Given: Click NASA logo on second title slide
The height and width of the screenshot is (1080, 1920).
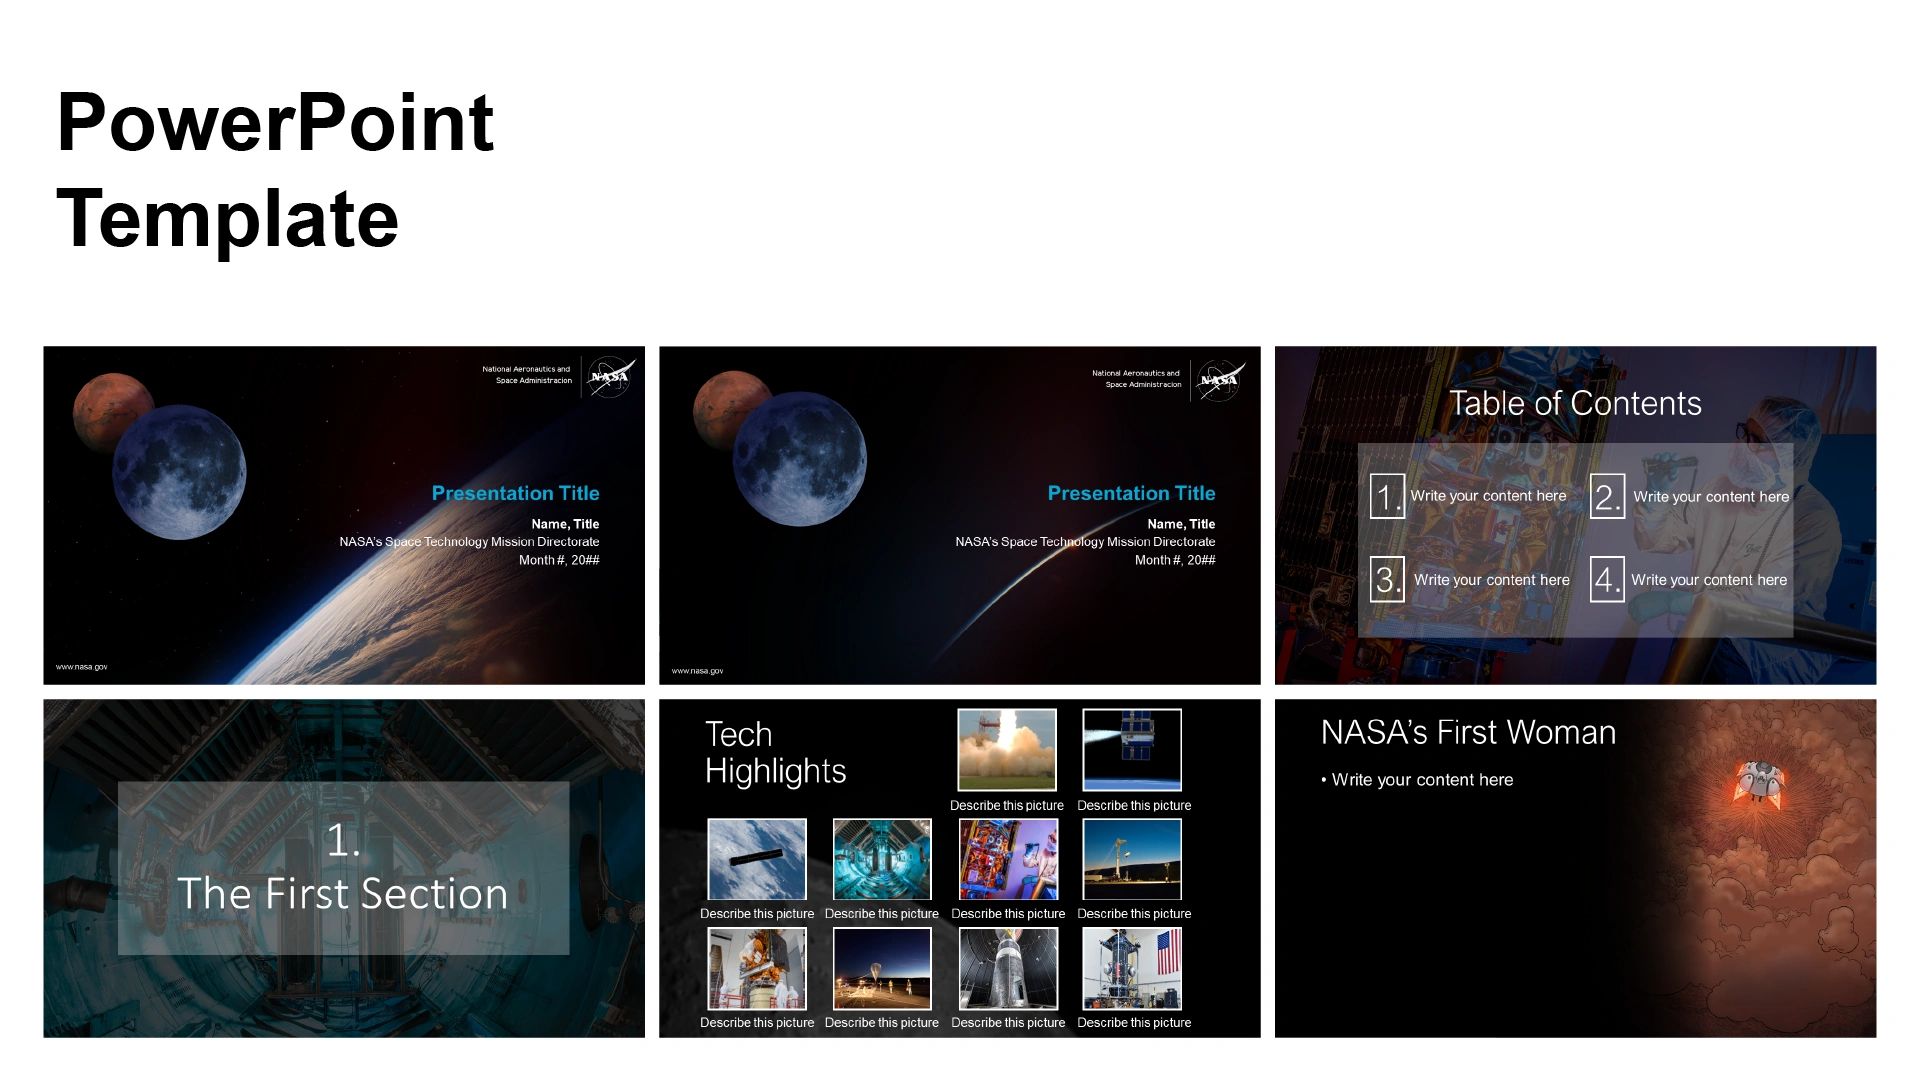Looking at the screenshot, I should [x=1219, y=380].
